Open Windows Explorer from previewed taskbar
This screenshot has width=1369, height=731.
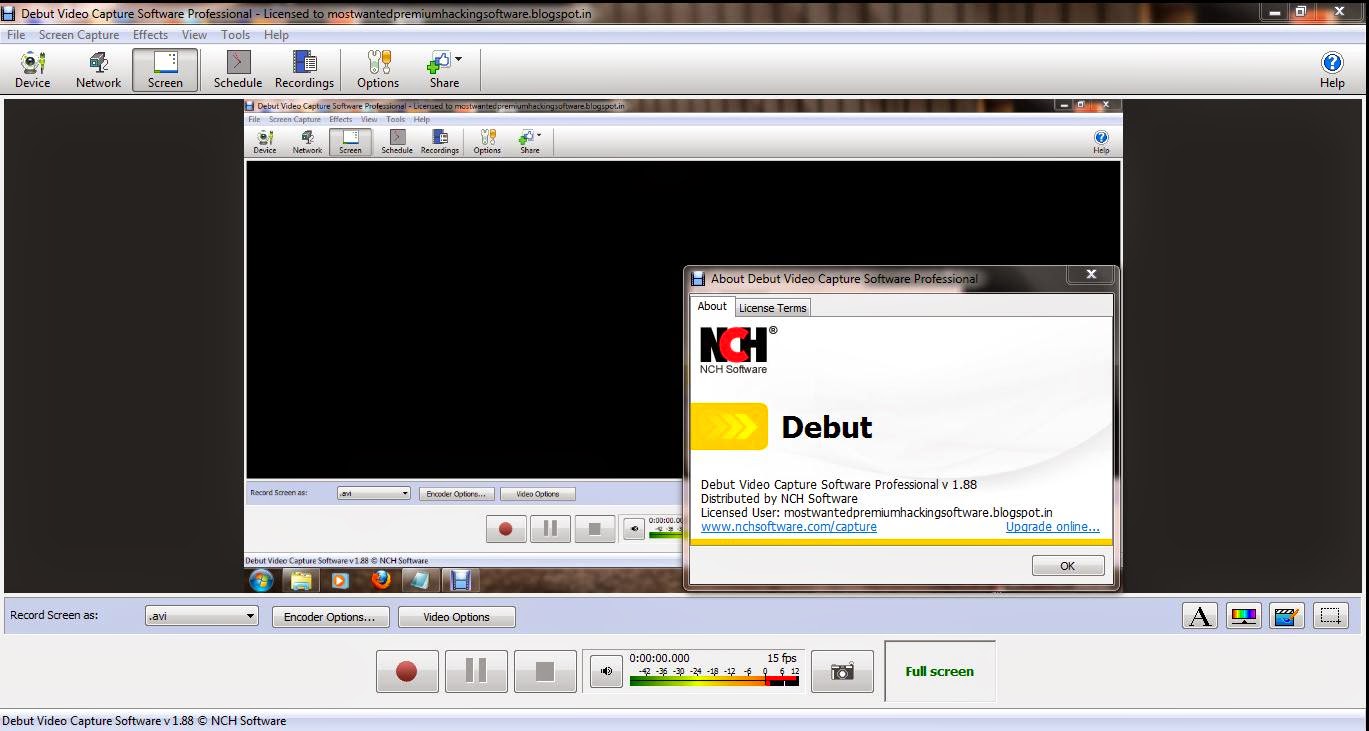301,580
